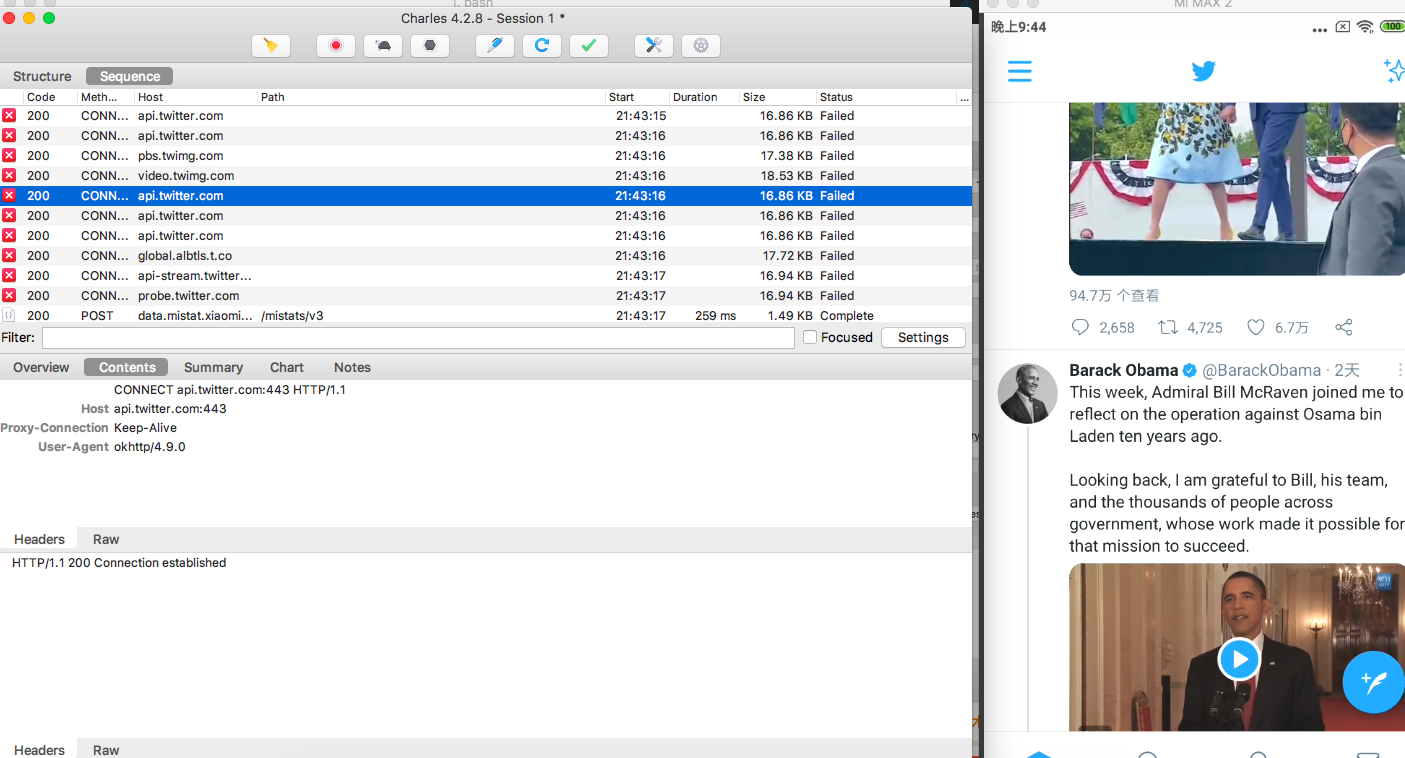This screenshot has height=758, width=1405.
Task: Select the probe.twitter.com row
Action: click(x=486, y=295)
